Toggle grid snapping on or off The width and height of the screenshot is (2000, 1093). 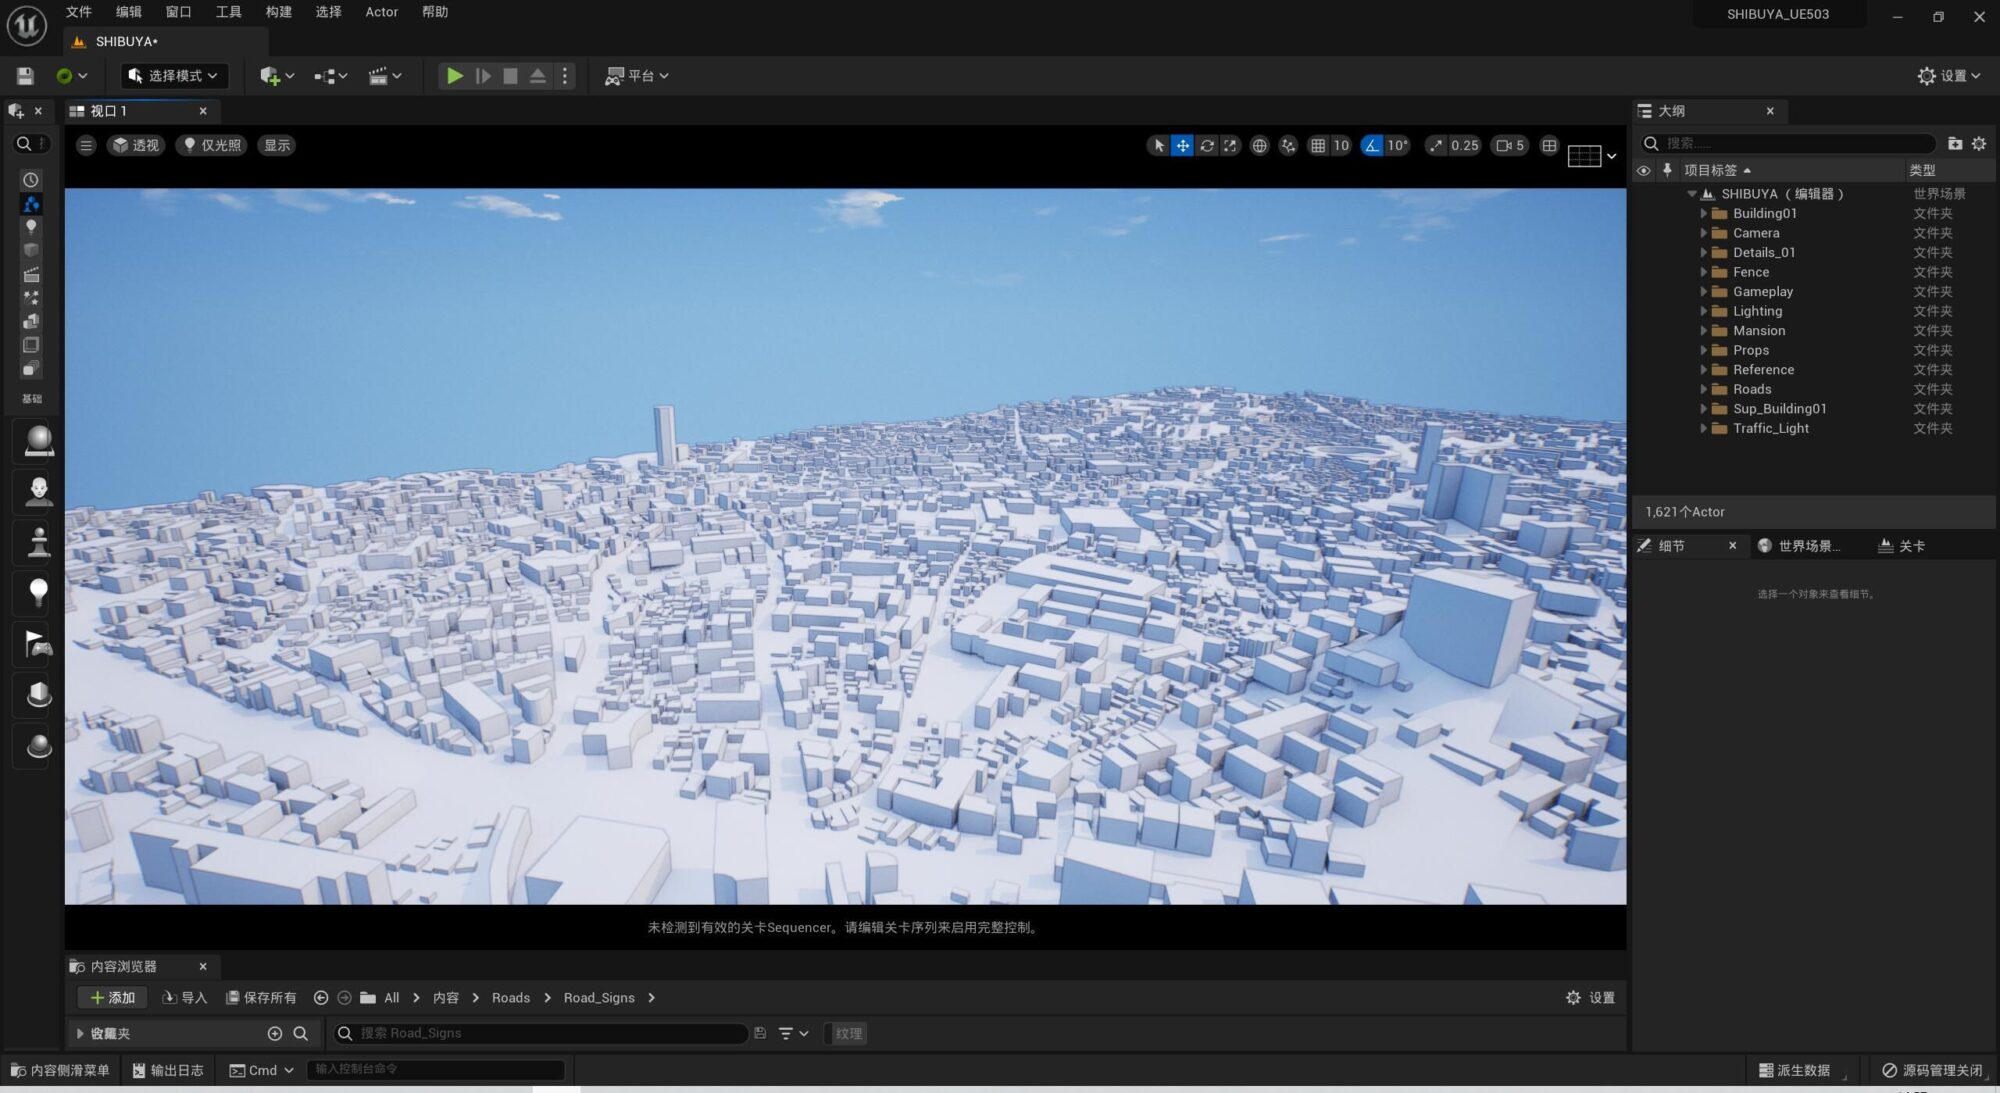pyautogui.click(x=1319, y=146)
